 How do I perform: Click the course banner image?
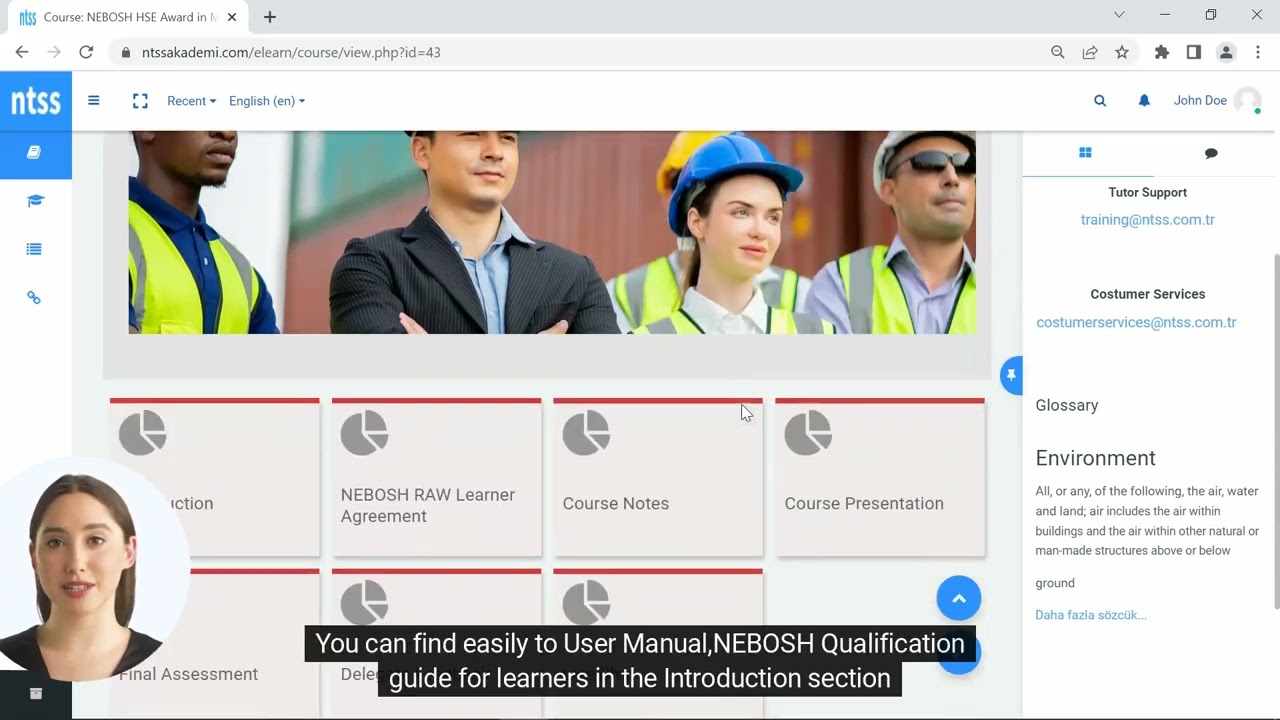click(552, 232)
